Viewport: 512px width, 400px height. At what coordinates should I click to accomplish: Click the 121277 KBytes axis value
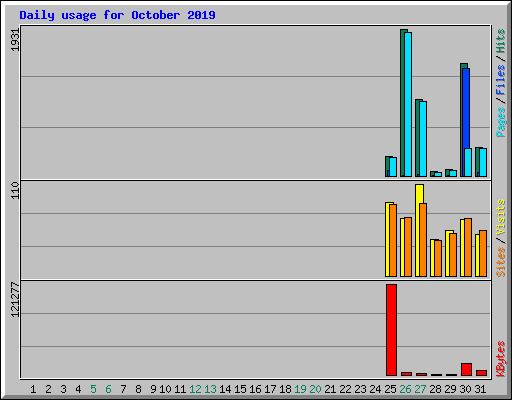(x=15, y=300)
